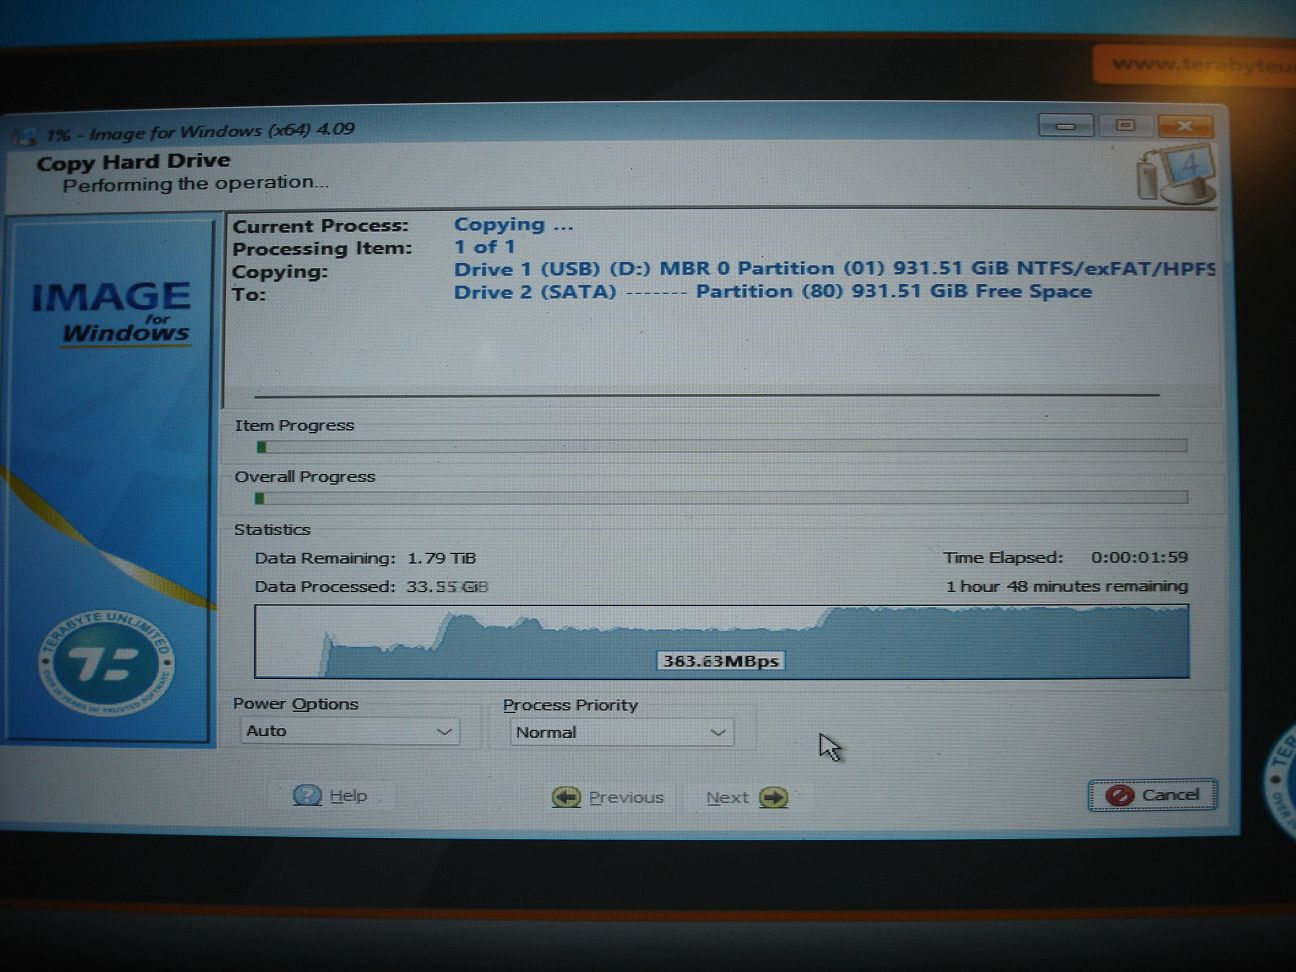Click the Time Elapsed value 0:00:01:59

pyautogui.click(x=1139, y=557)
